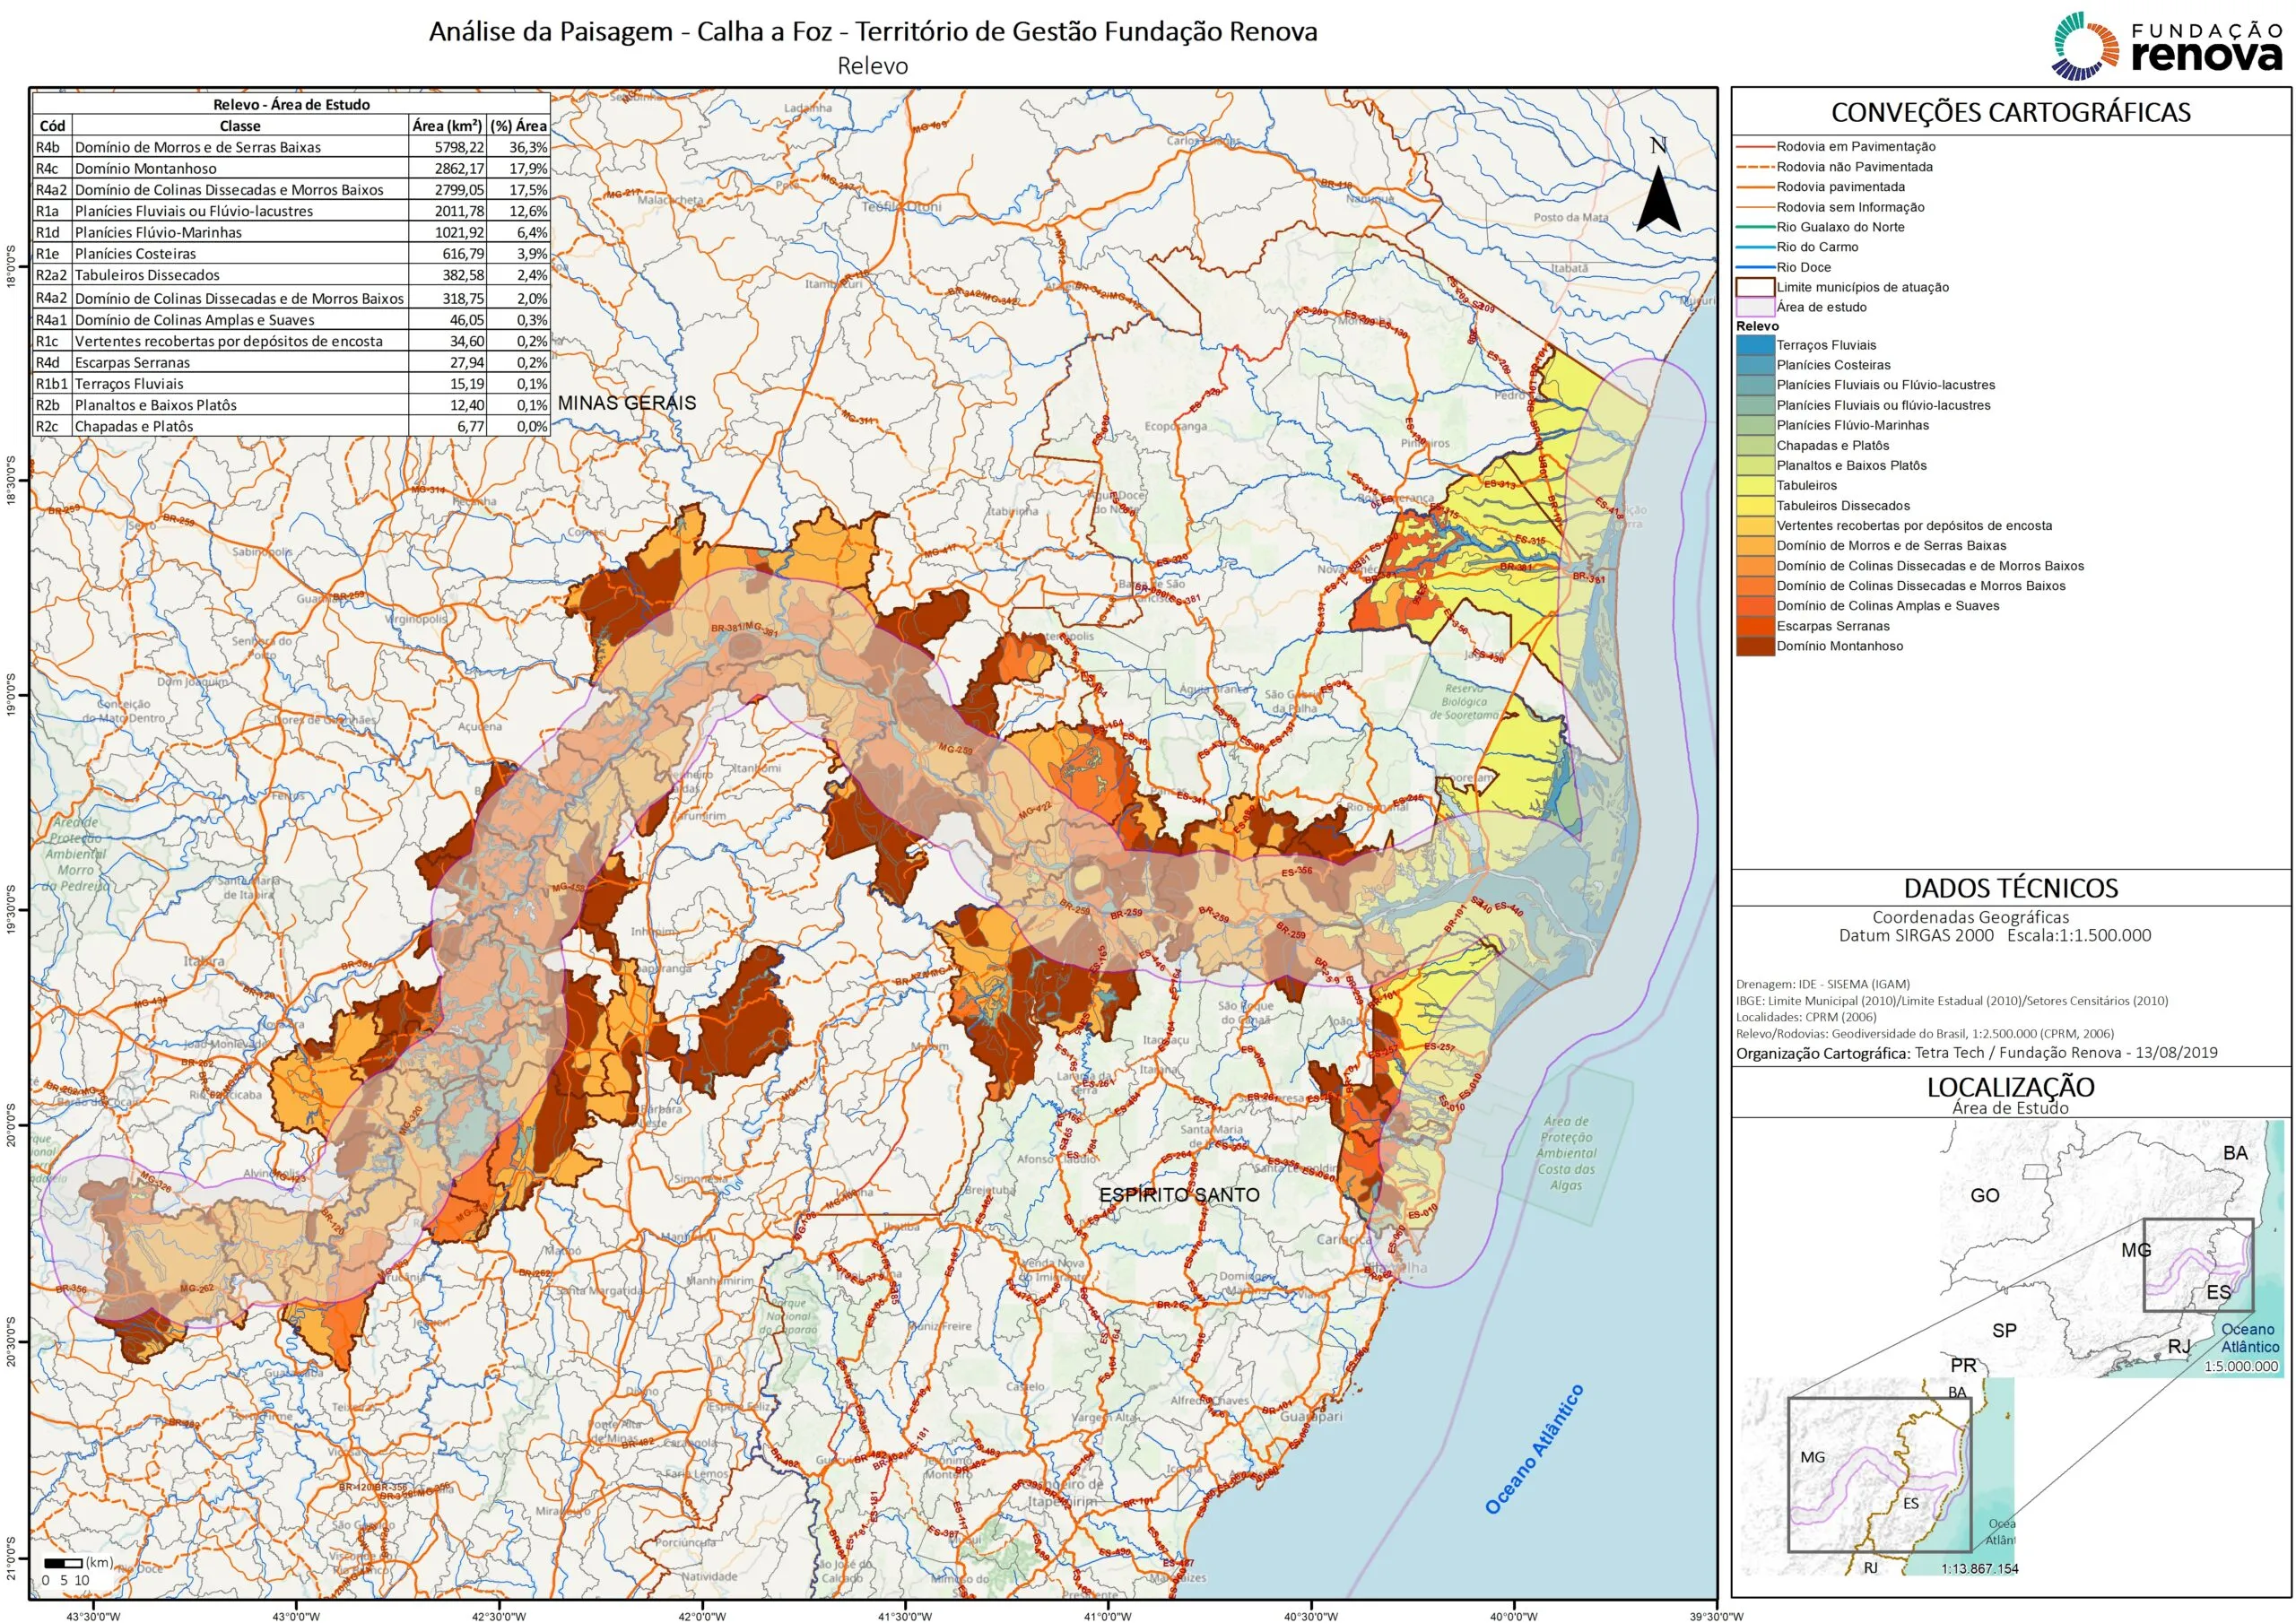Click the Terraços Fluviais blue legend swatch
This screenshot has width=2296, height=1623.
point(1755,345)
